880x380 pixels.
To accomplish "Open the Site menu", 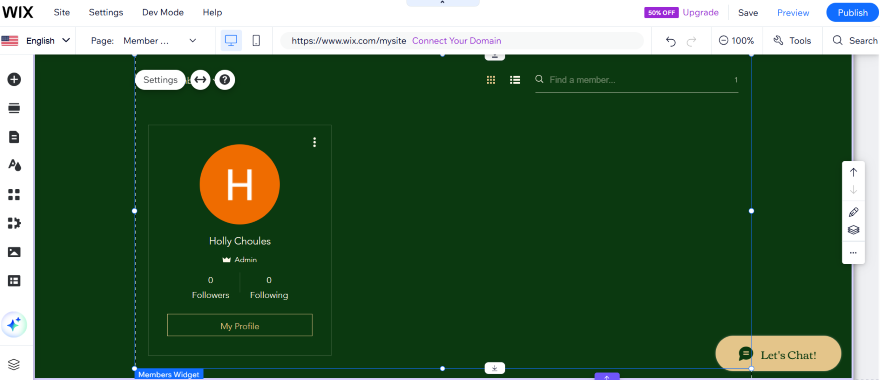I will pyautogui.click(x=62, y=12).
